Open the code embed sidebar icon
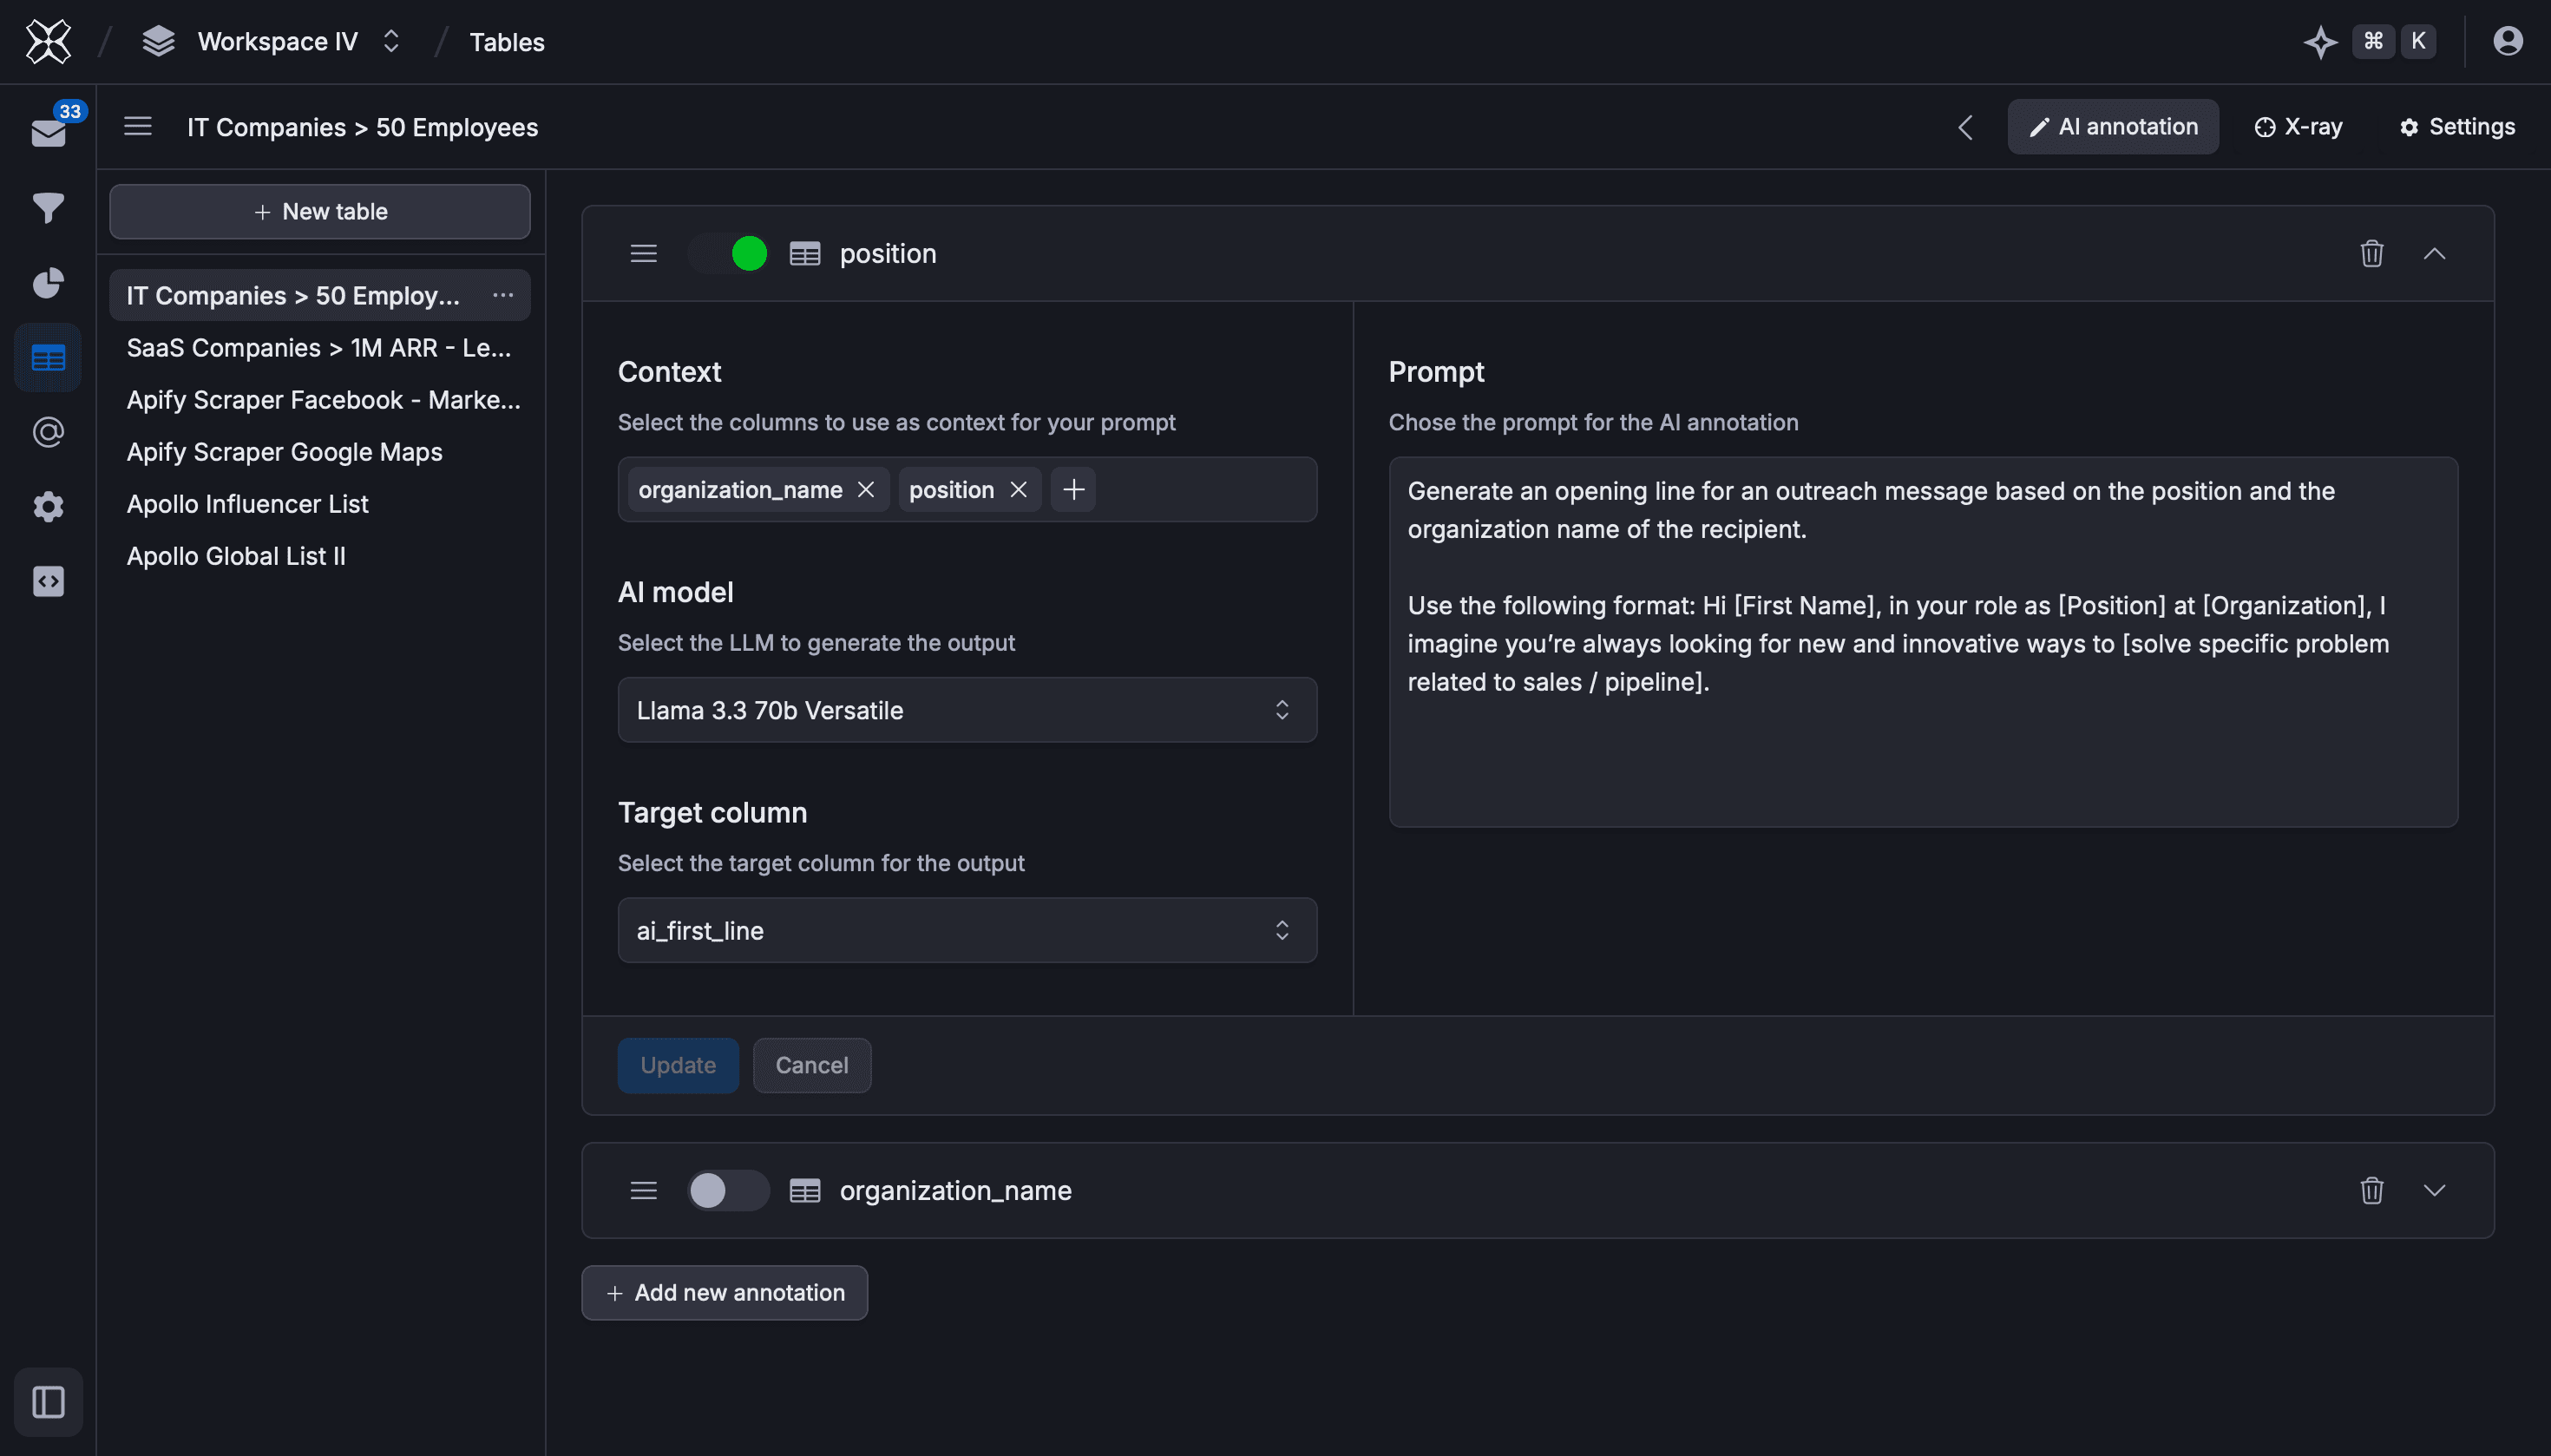The image size is (2551, 1456). pos(48,581)
